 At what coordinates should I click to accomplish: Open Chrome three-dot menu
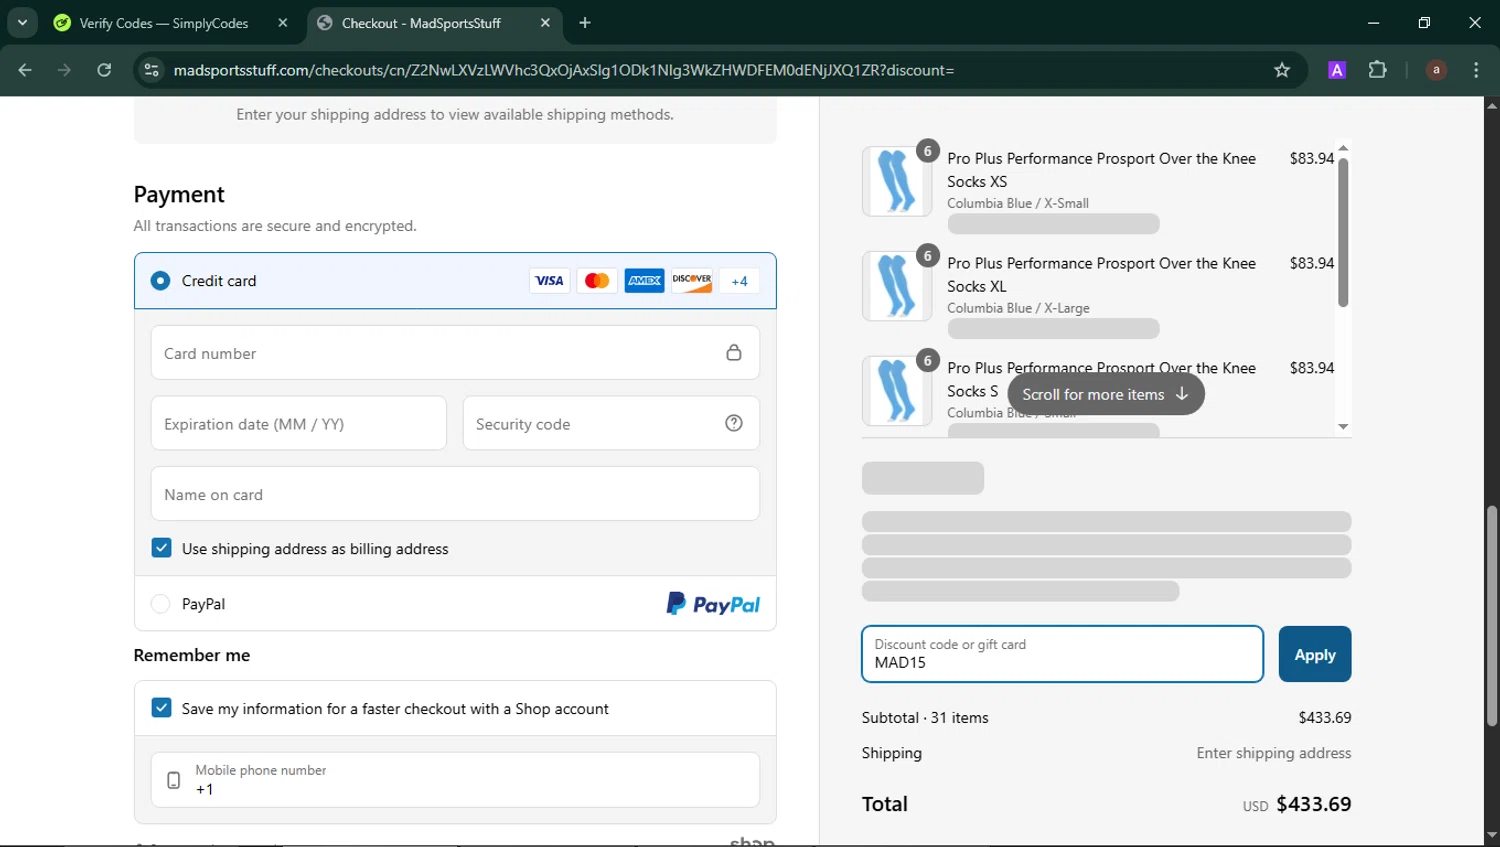pos(1476,70)
